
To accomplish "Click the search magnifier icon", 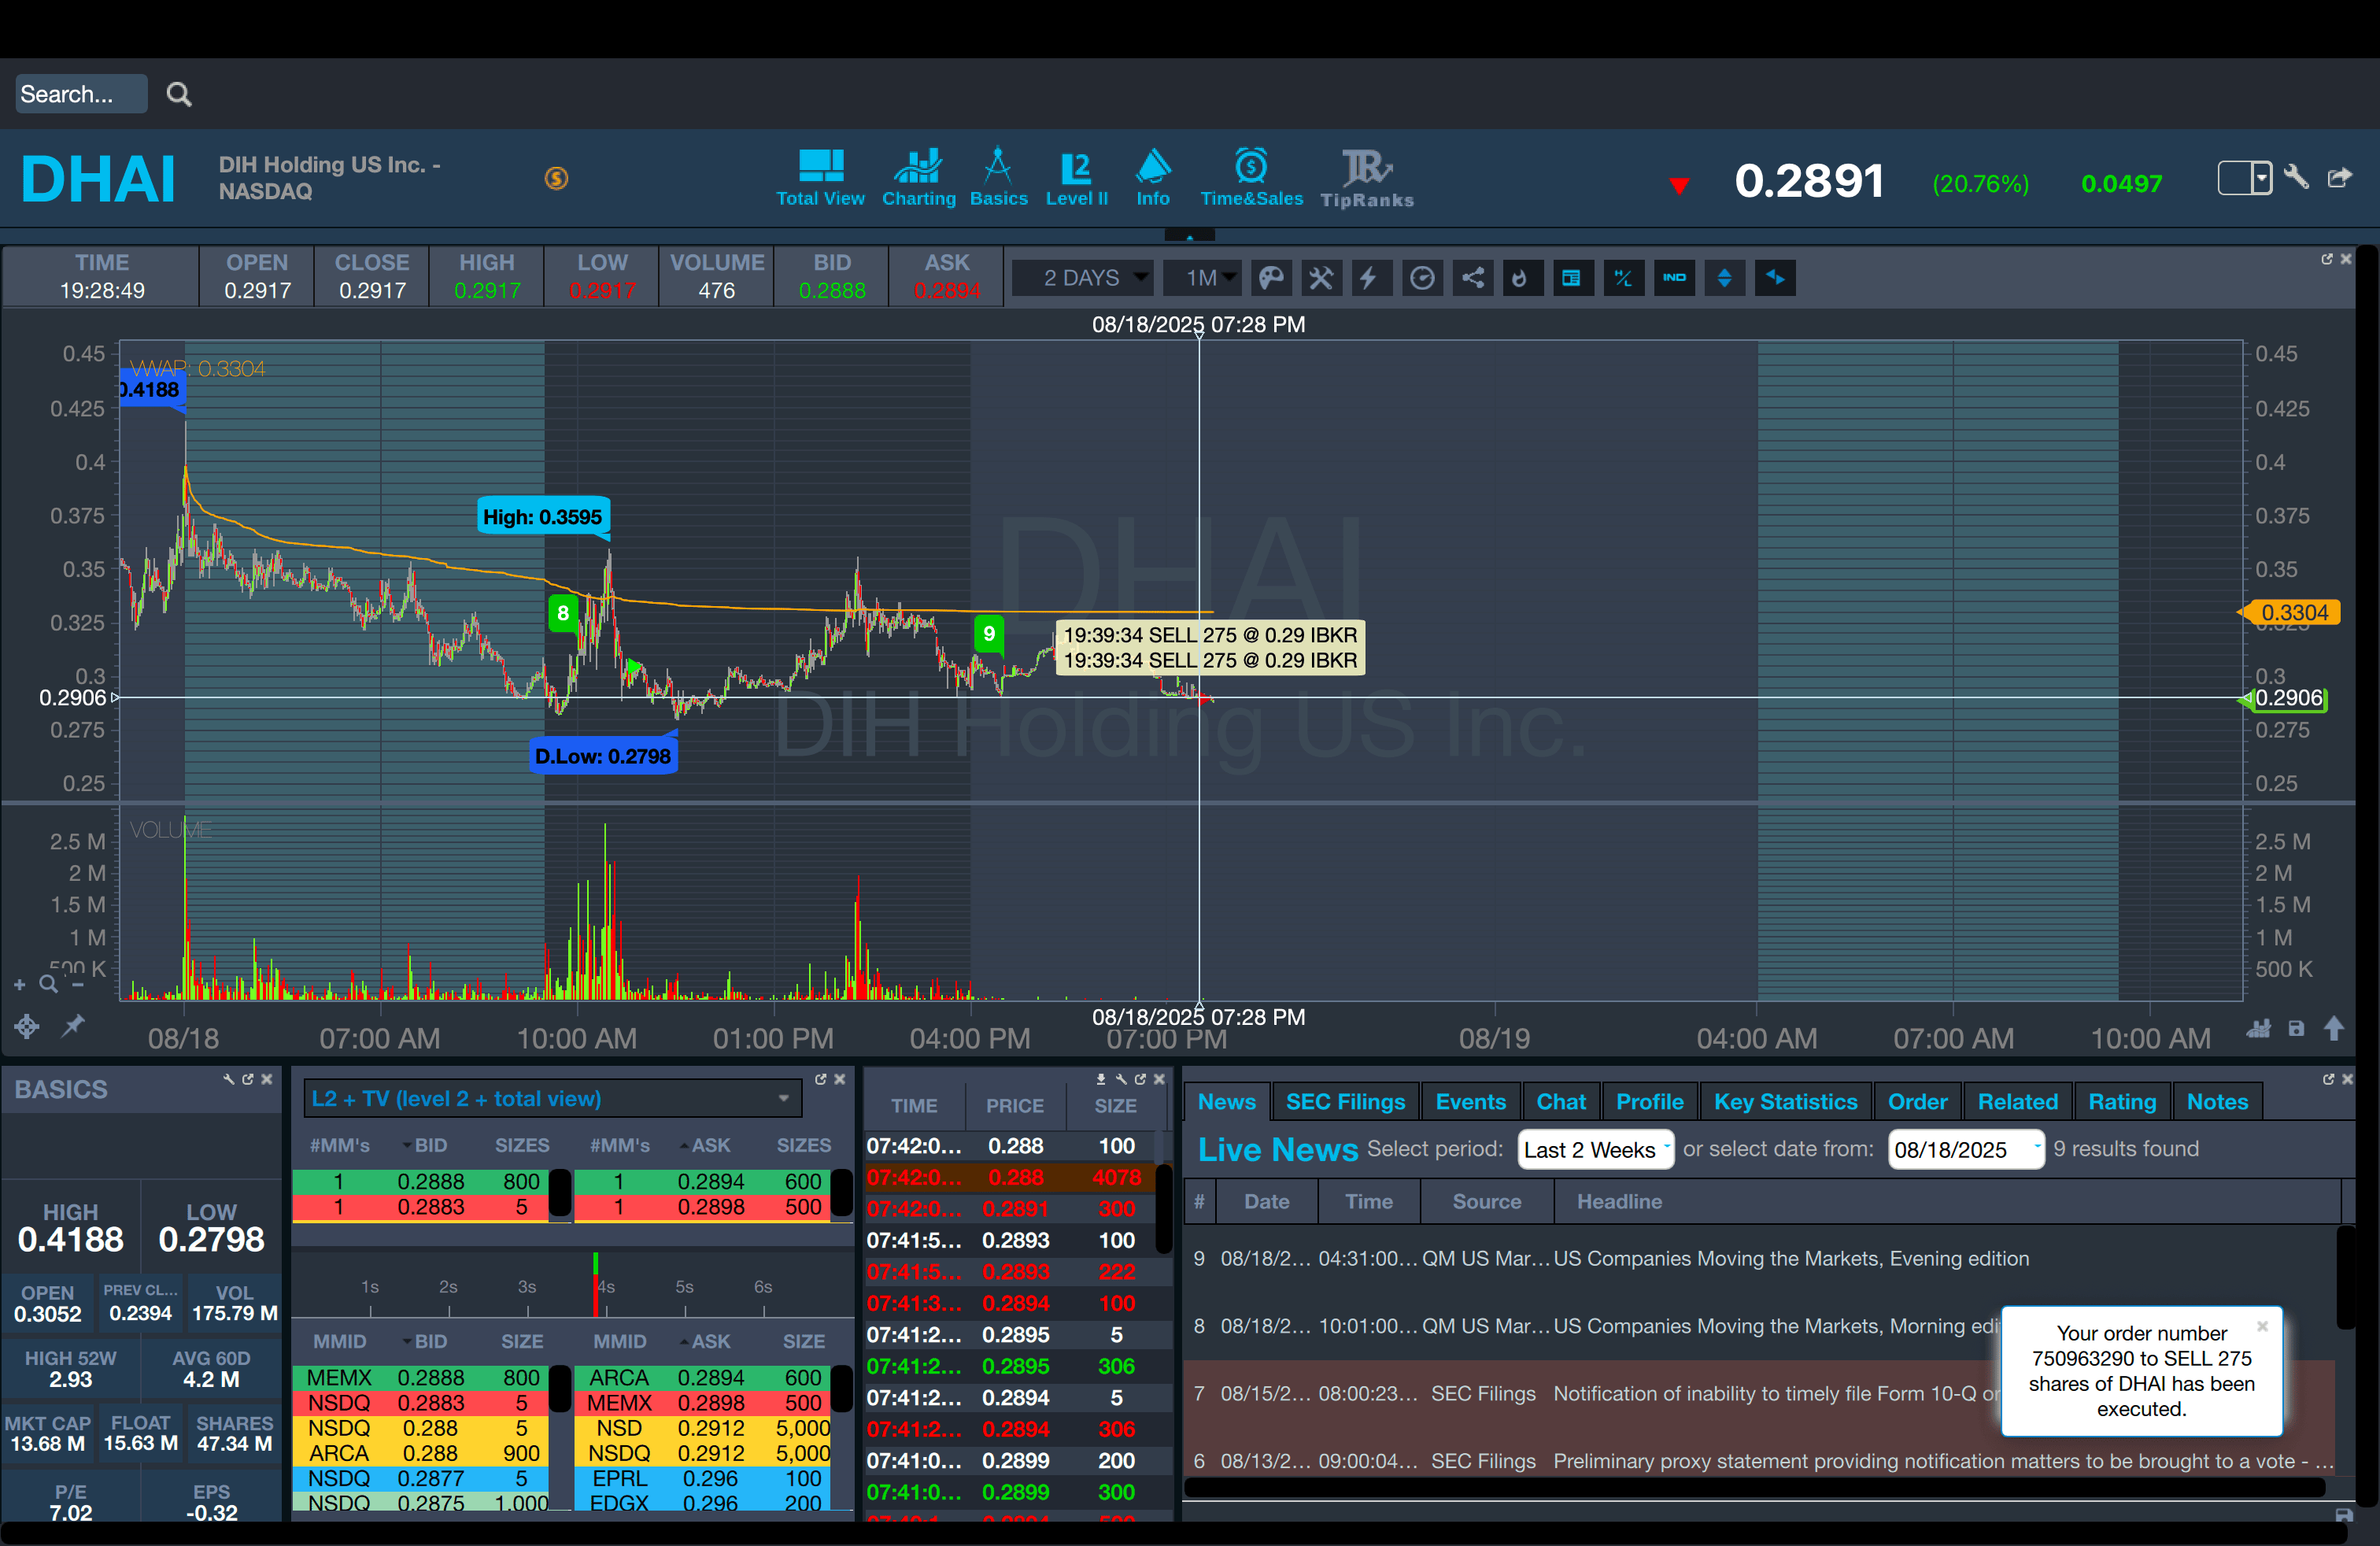I will click(179, 94).
